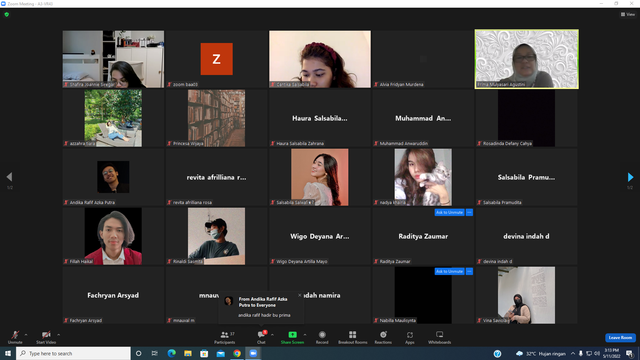640x360 pixels.
Task: Open the Chat panel
Action: (x=261, y=337)
